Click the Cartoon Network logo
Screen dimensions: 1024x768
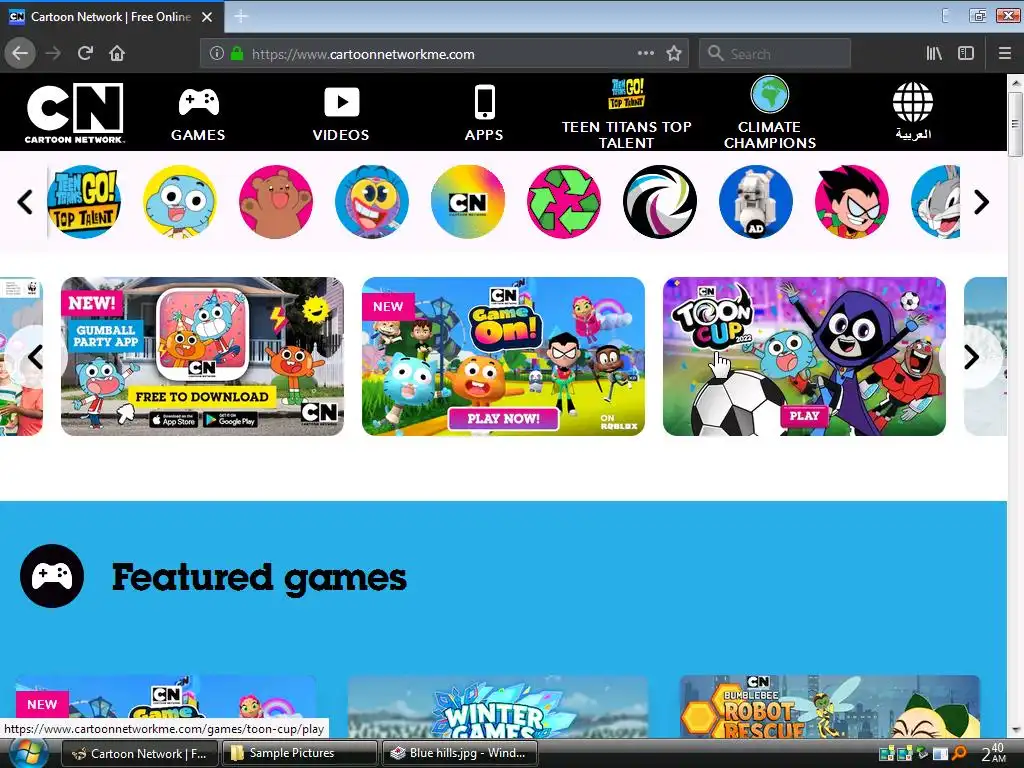74,112
